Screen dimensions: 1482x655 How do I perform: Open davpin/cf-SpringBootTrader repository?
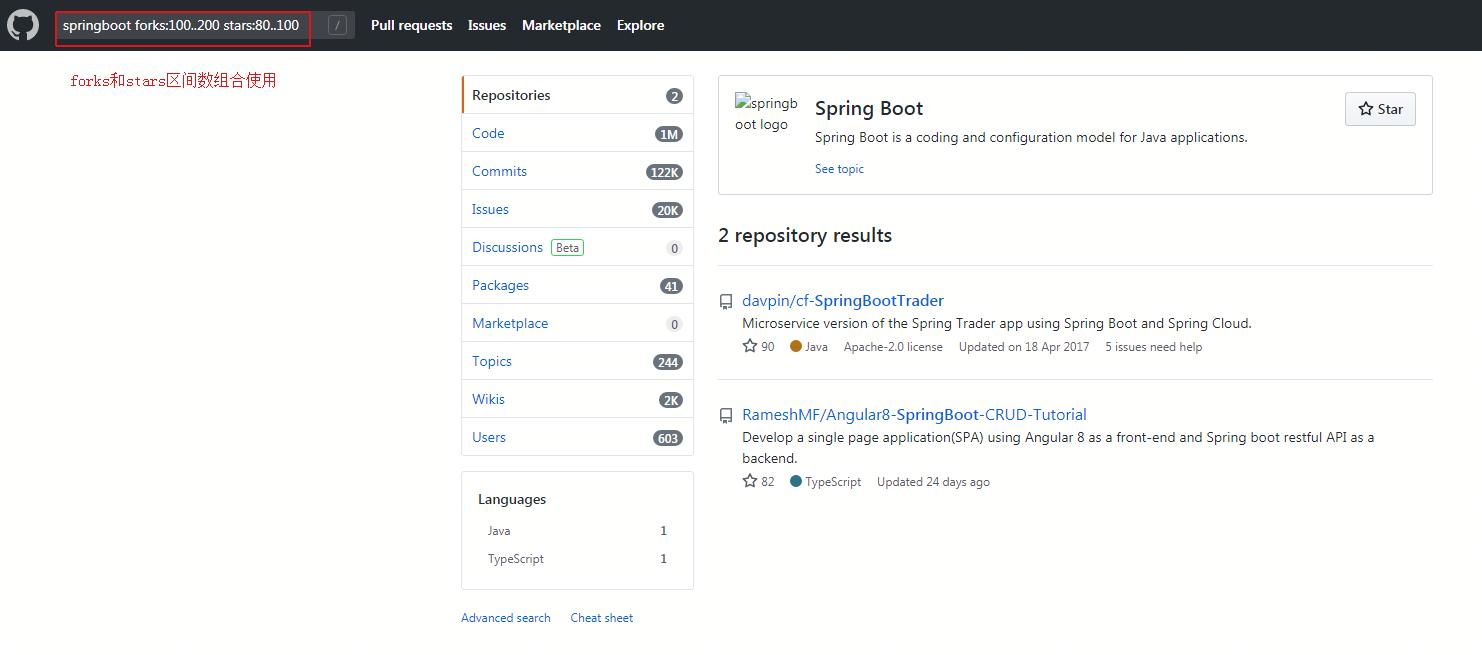point(843,300)
